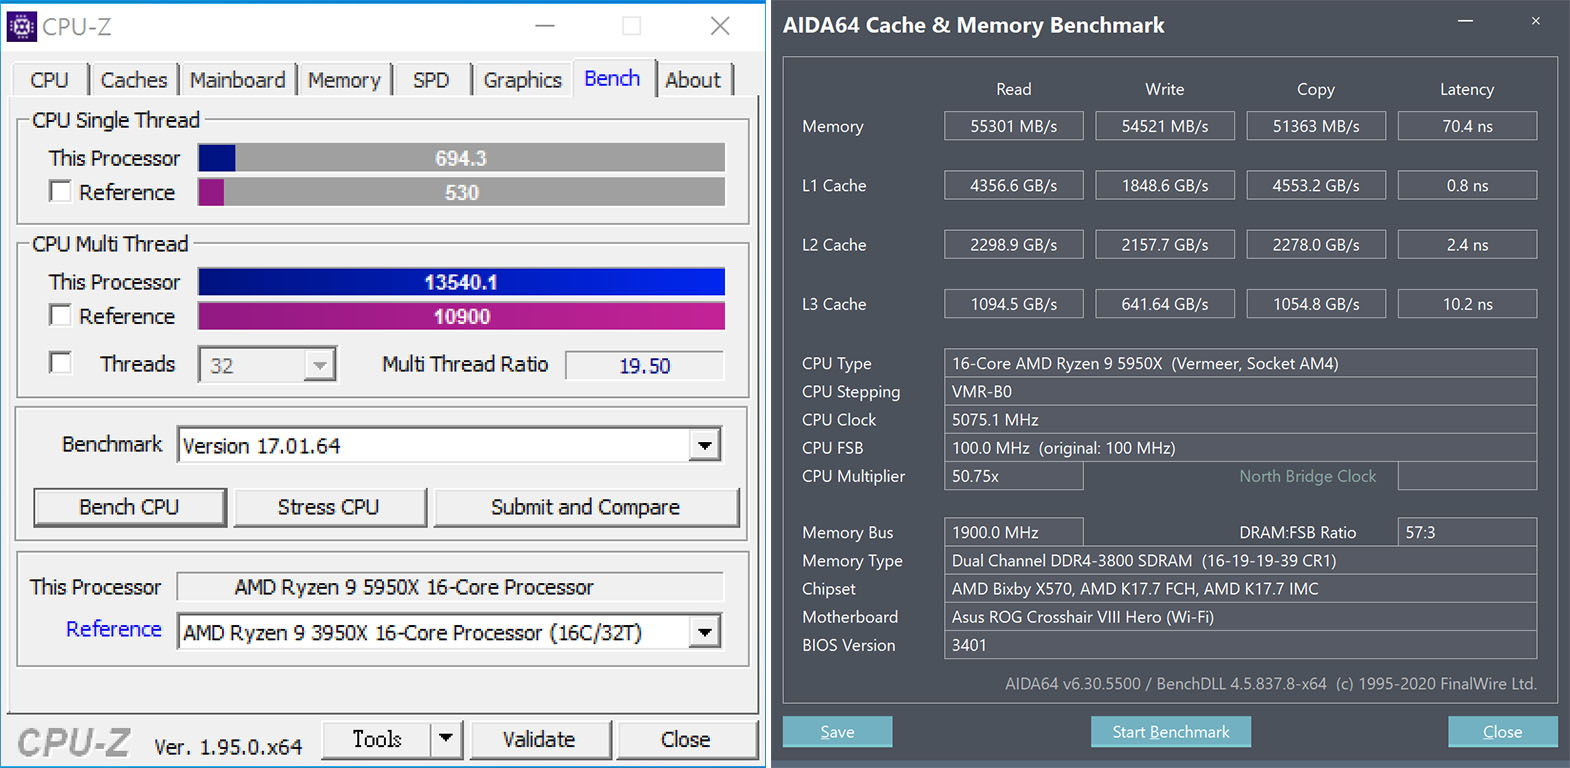Click CPU Clock value 5075.1 MHz
This screenshot has height=768, width=1570.
(1240, 420)
